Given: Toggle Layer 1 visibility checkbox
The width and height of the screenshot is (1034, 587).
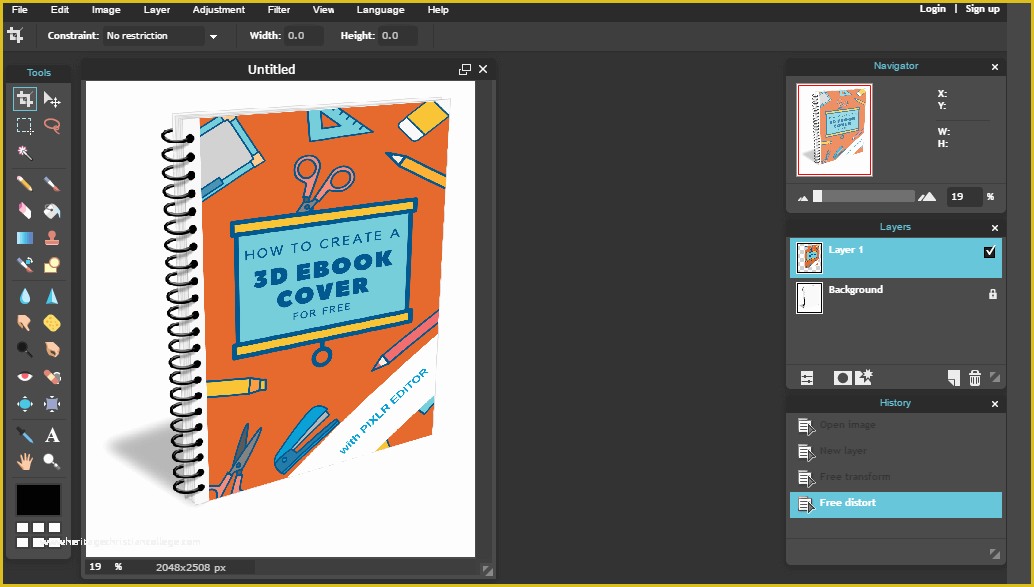Looking at the screenshot, I should [989, 251].
